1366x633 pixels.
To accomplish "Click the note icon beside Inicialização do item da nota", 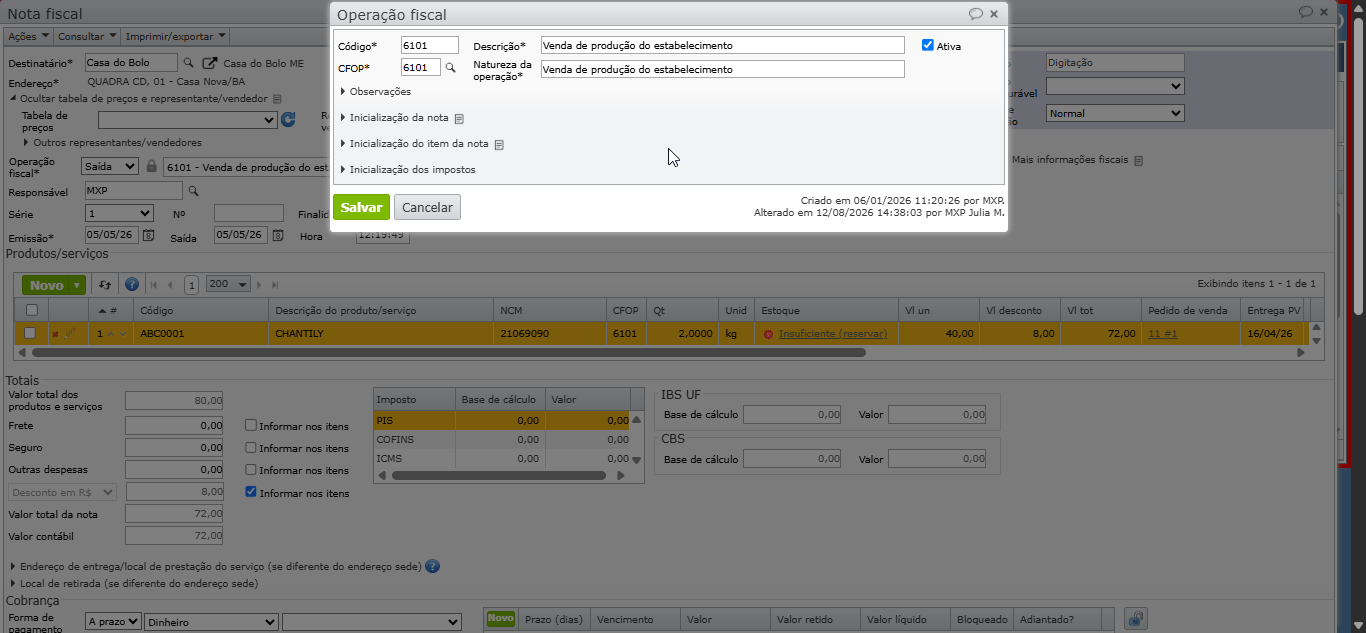I will [499, 144].
